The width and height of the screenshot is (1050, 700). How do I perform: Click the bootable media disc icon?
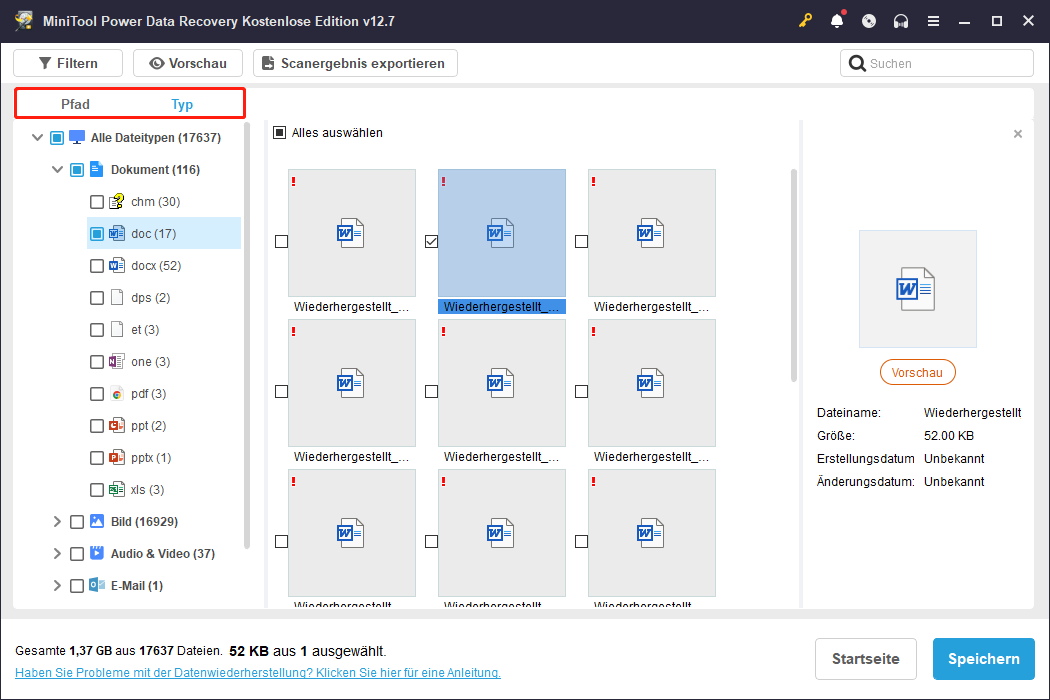tap(869, 20)
